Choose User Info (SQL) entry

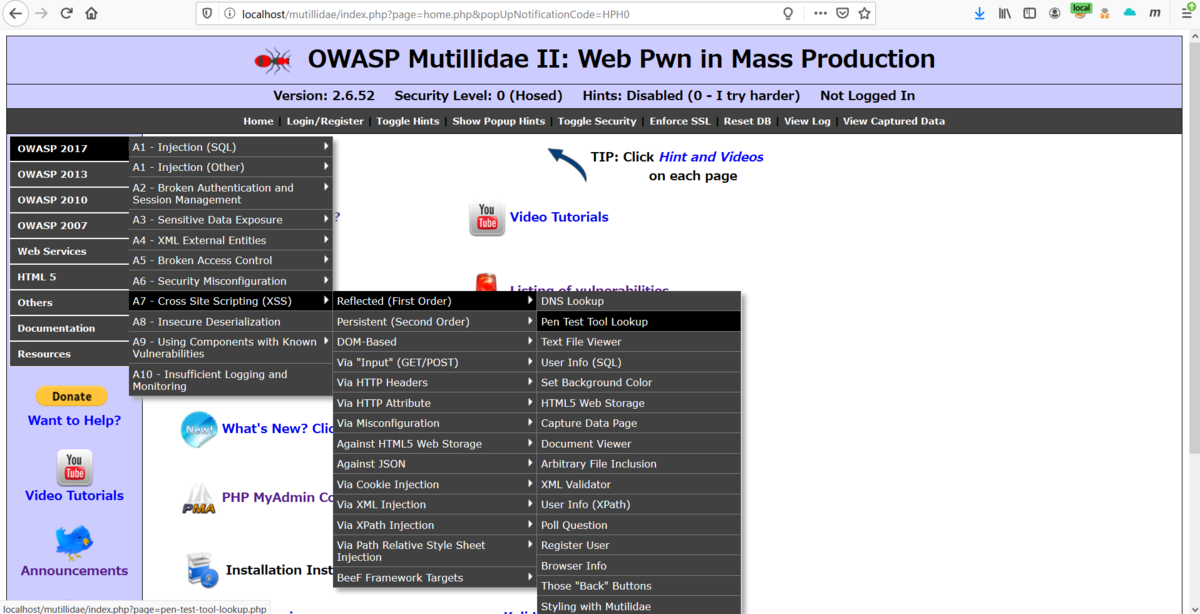(639, 362)
